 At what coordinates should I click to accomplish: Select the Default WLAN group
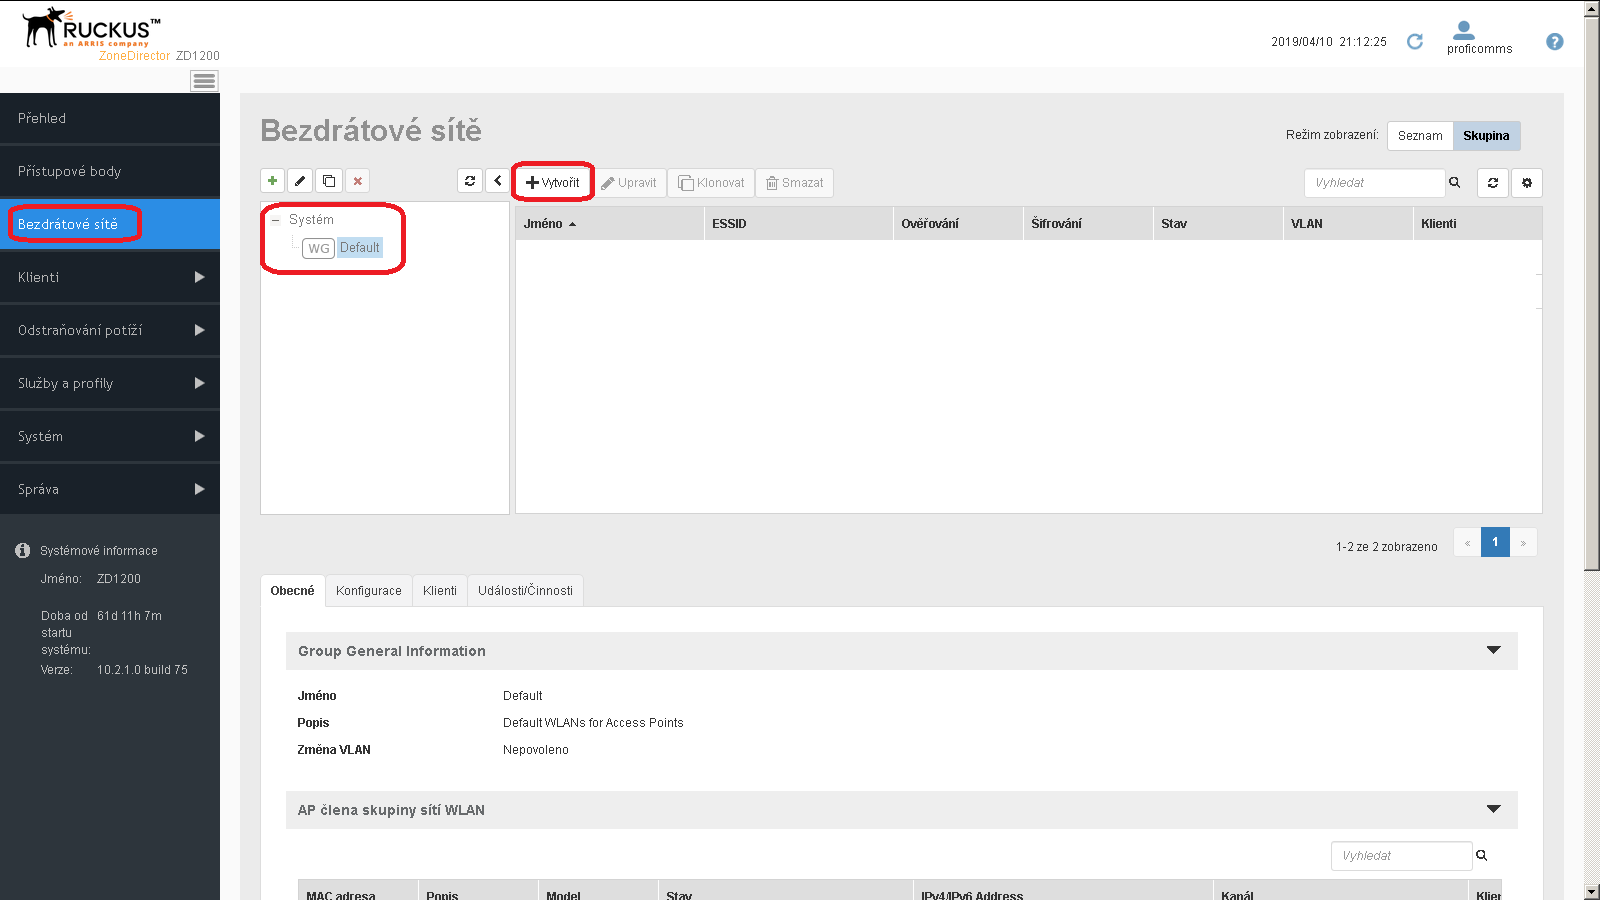click(x=359, y=248)
